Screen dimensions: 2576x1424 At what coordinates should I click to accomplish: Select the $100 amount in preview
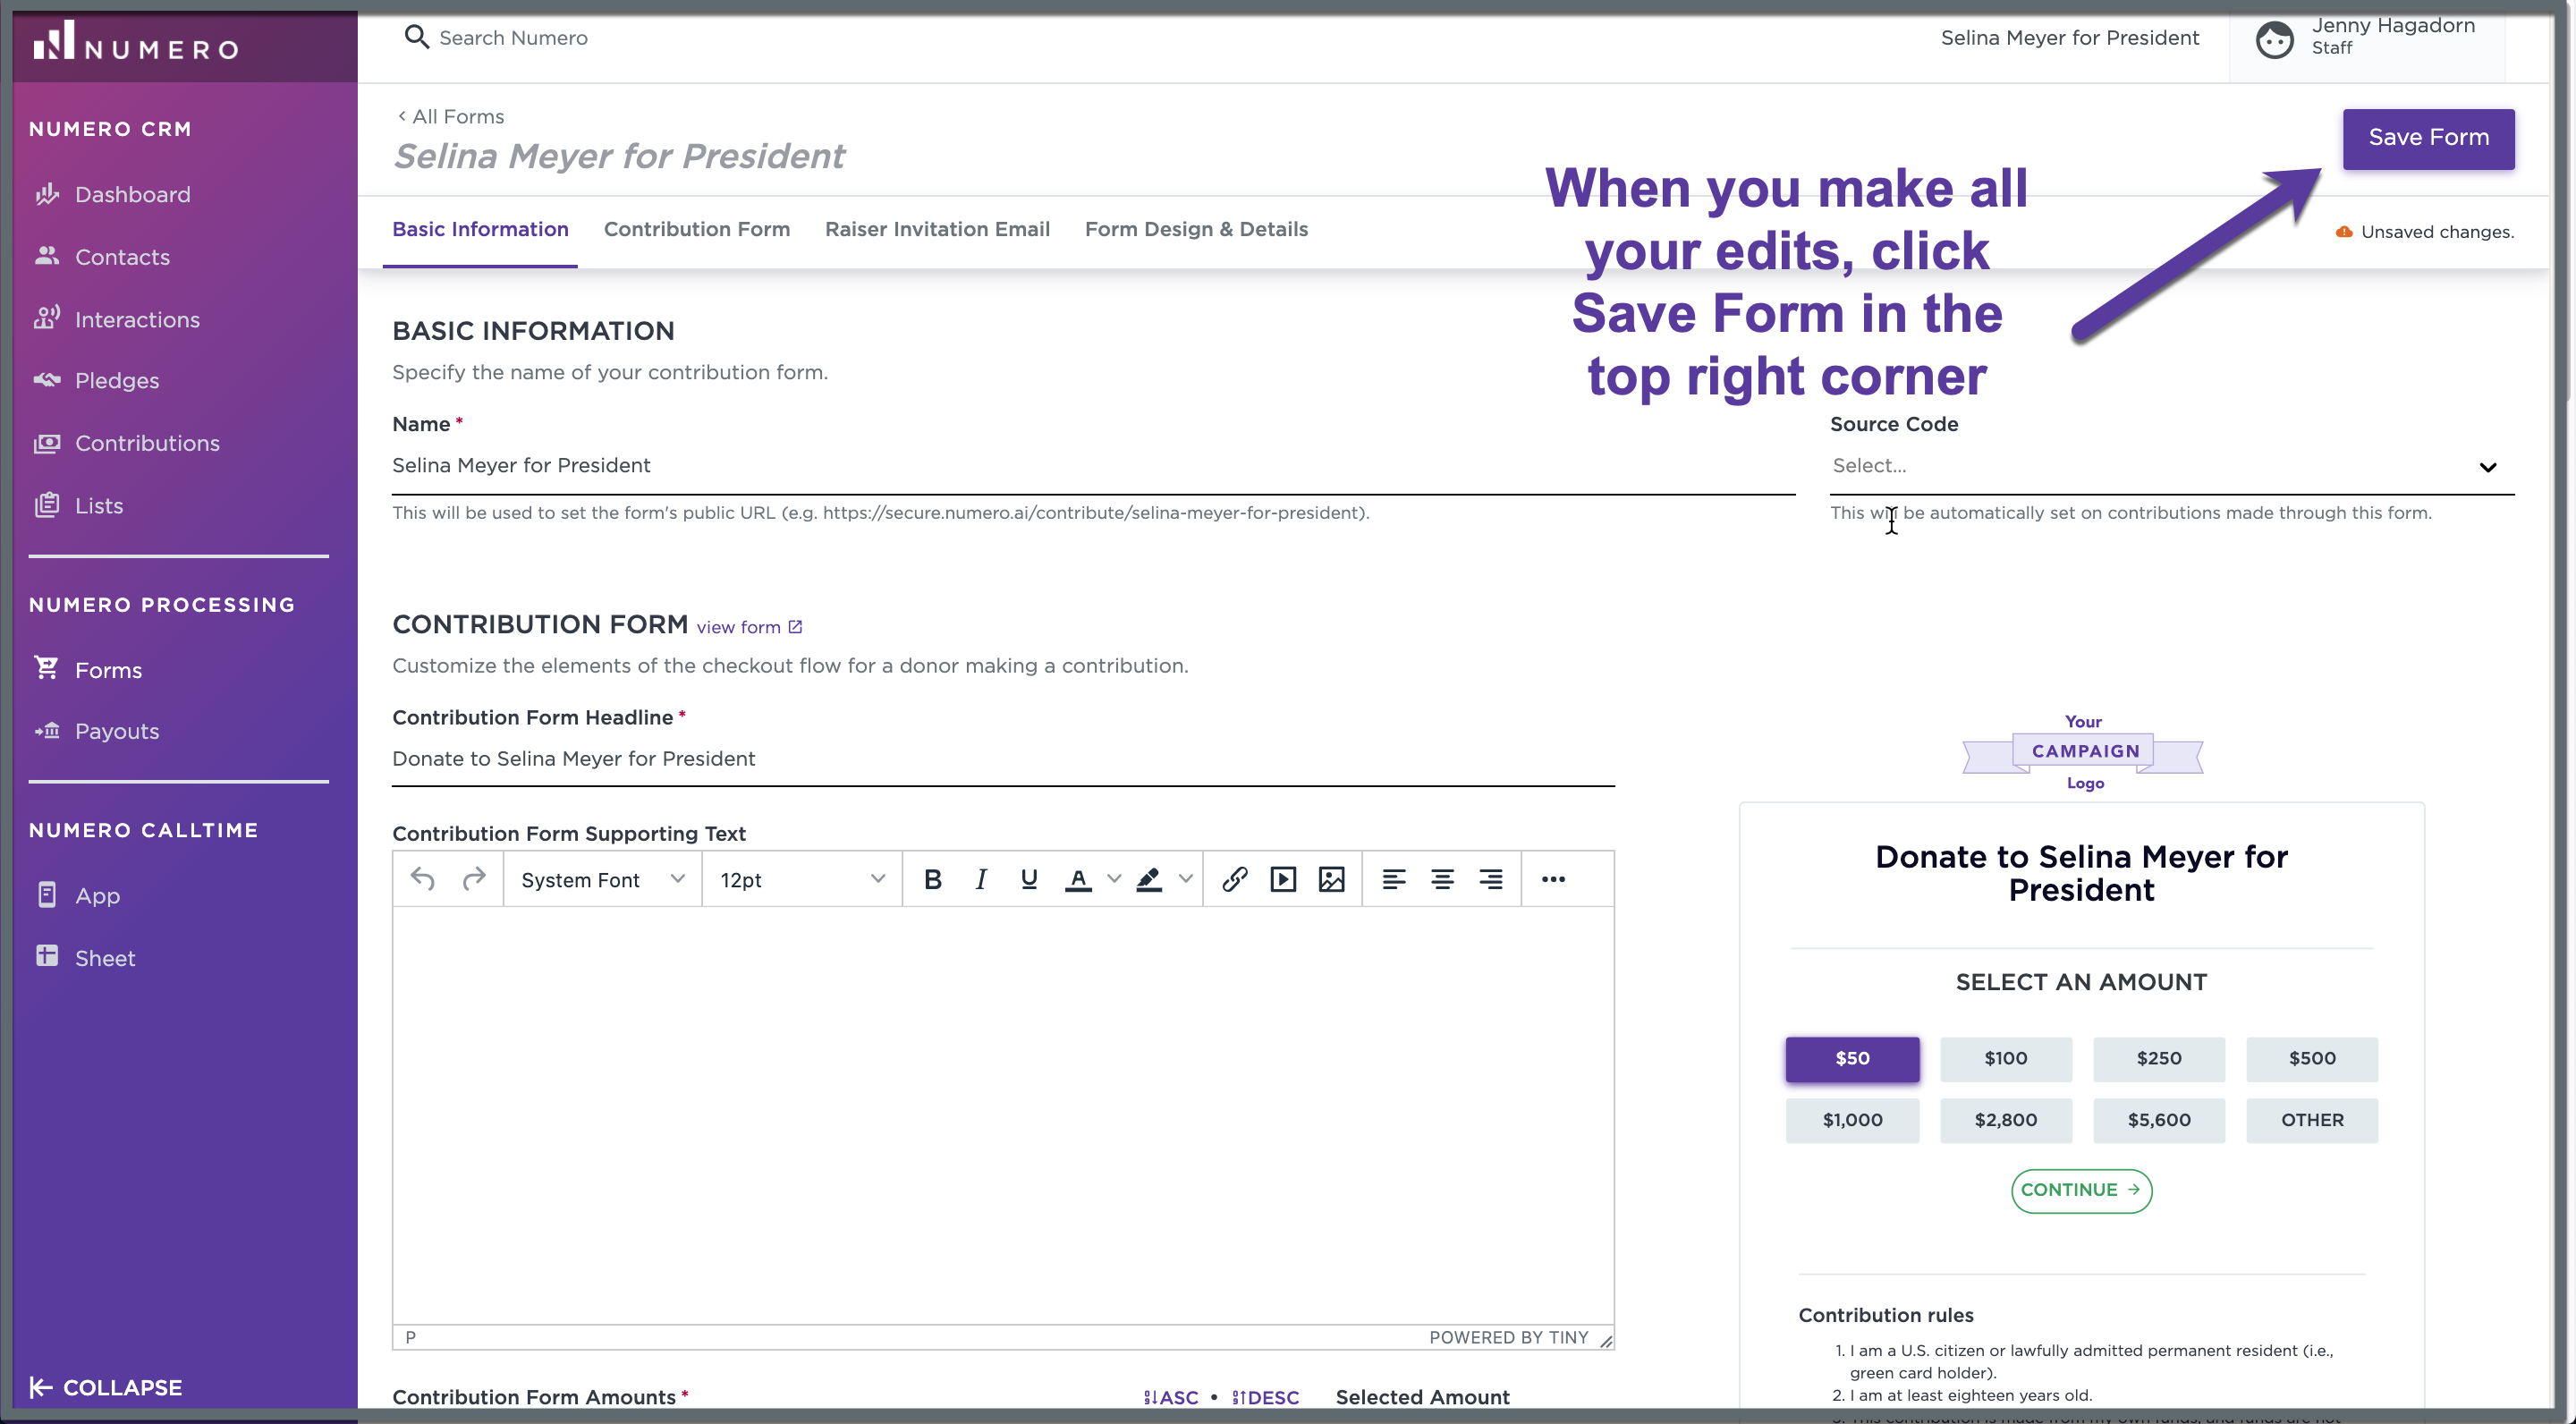2005,1058
